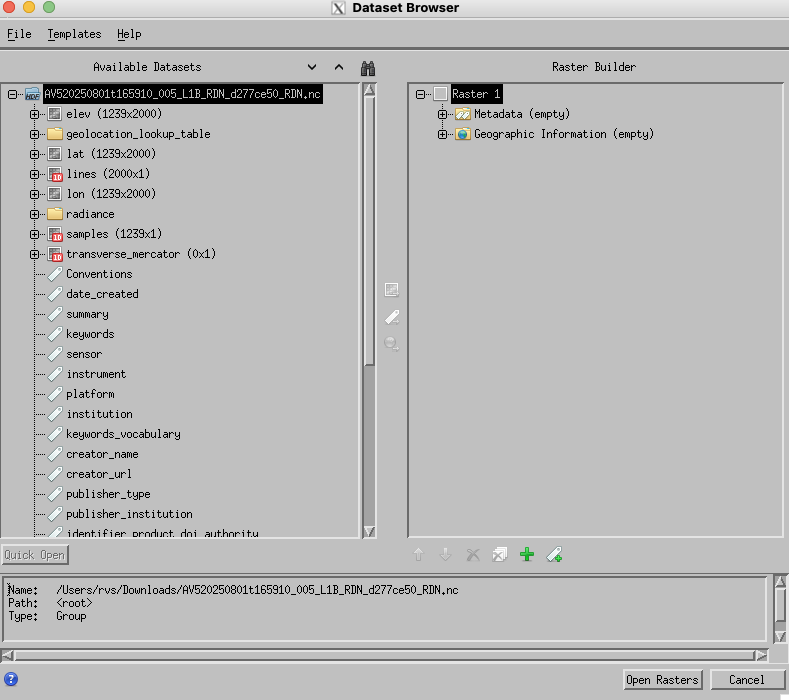Click the add dataset to raster icon
789x700 pixels.
[391, 290]
